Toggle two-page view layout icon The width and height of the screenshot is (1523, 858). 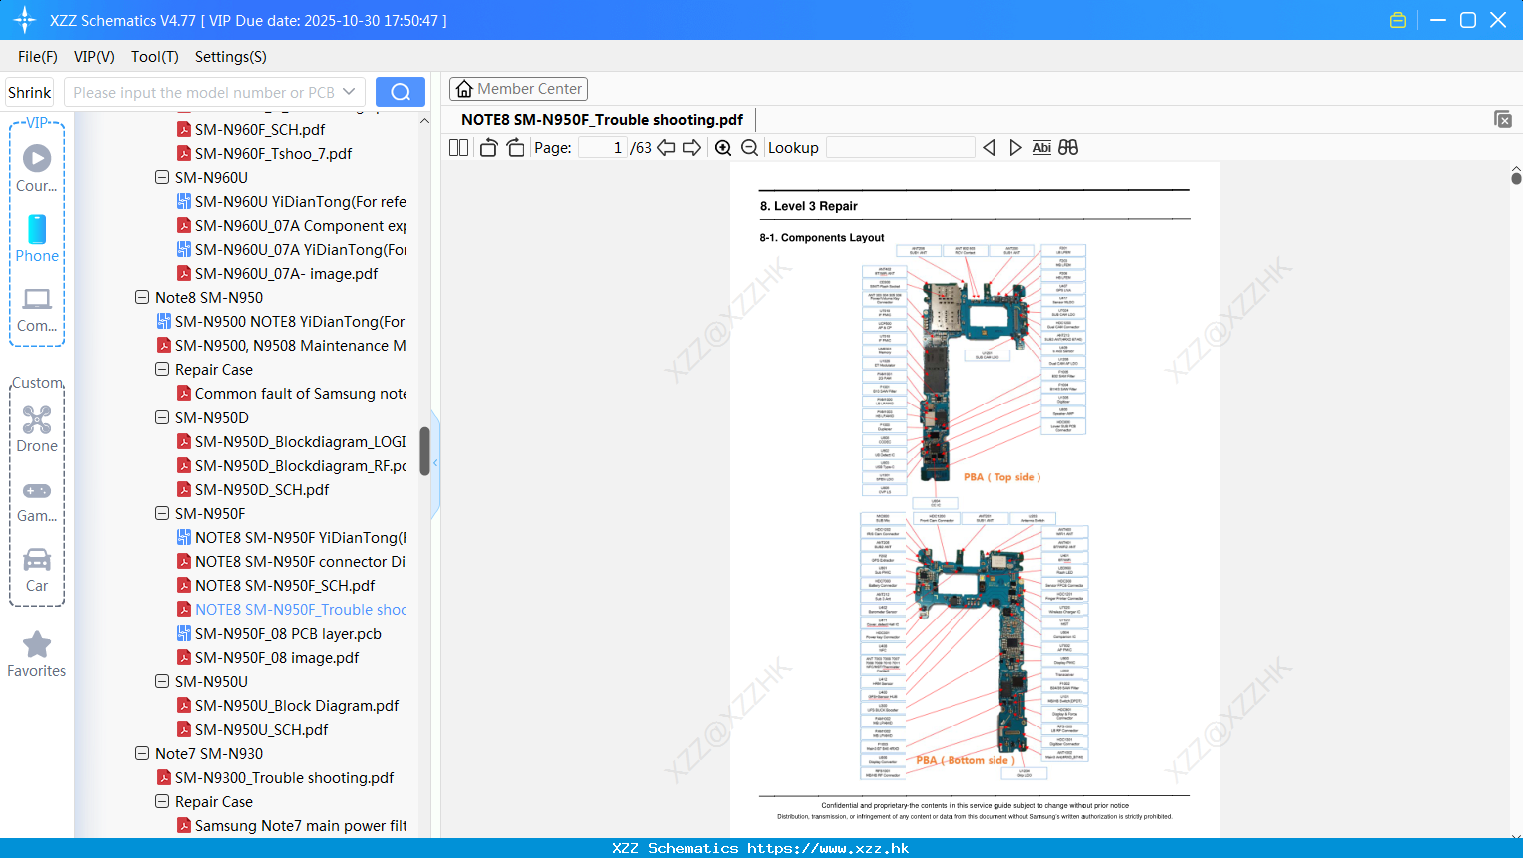coord(458,147)
